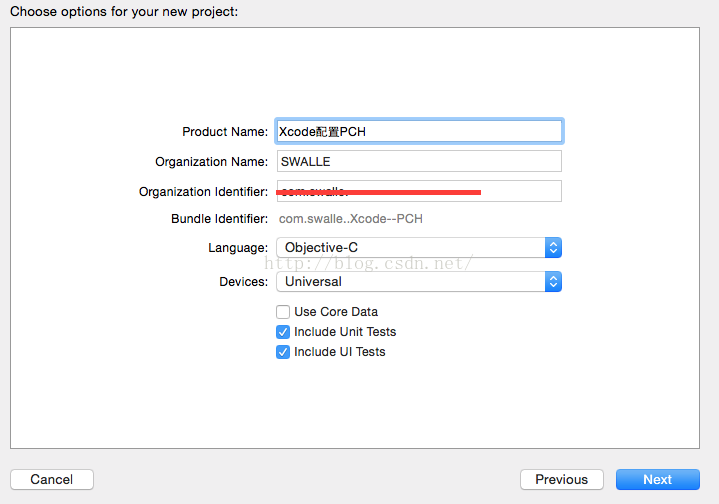Click the Include Unit Tests label
Viewport: 719px width, 504px height.
pyautogui.click(x=345, y=332)
